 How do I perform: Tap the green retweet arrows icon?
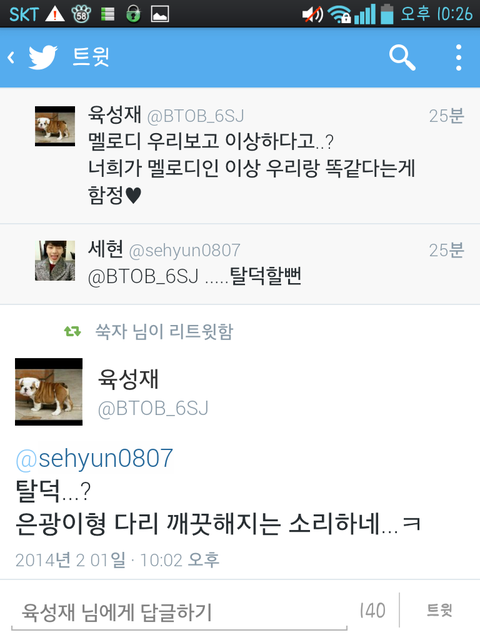[72, 331]
